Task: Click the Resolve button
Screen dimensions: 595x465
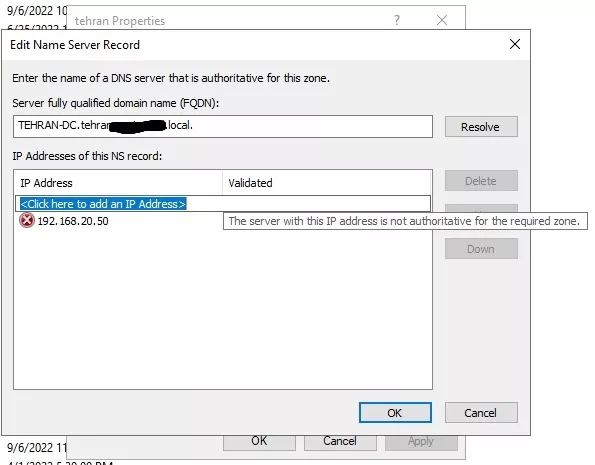Action: pos(481,127)
